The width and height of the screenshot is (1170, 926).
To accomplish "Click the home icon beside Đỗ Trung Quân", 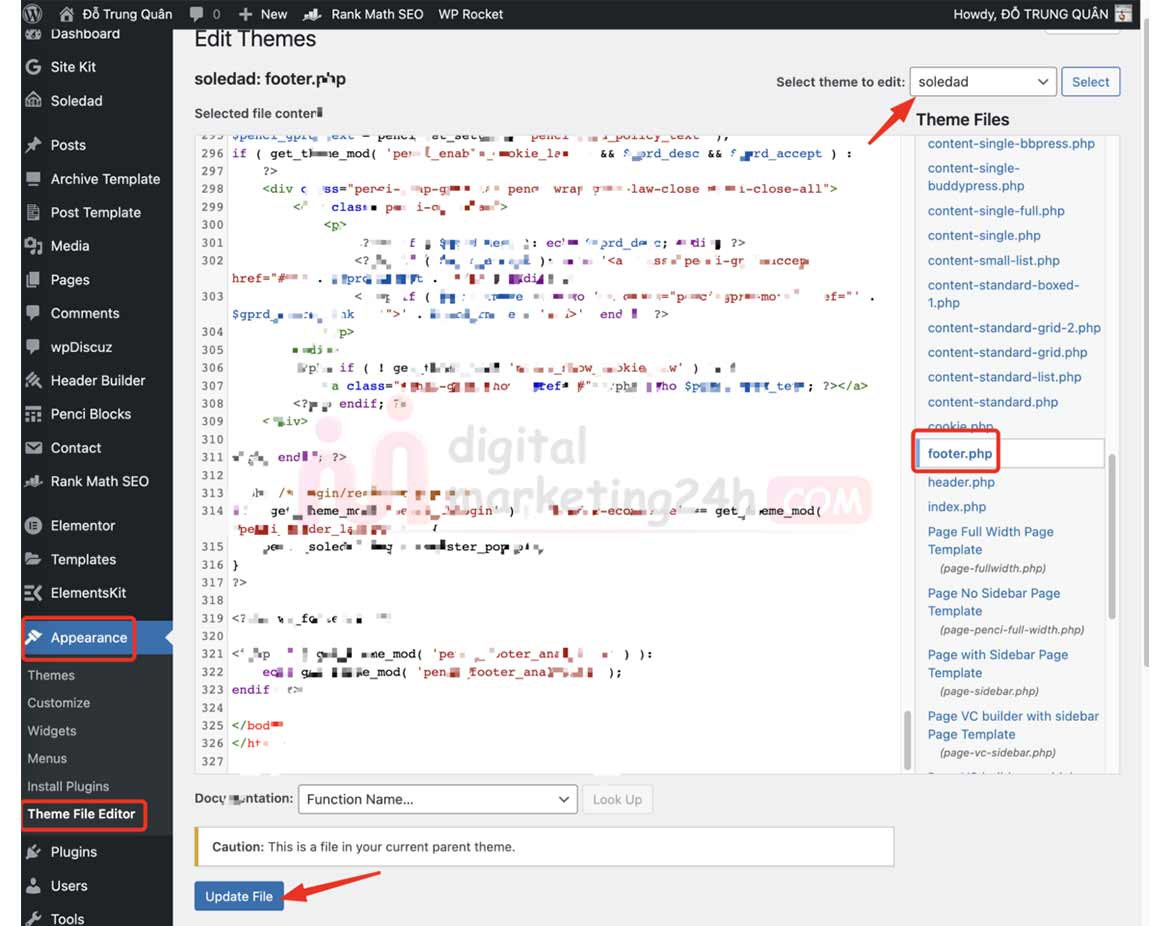I will click(66, 13).
